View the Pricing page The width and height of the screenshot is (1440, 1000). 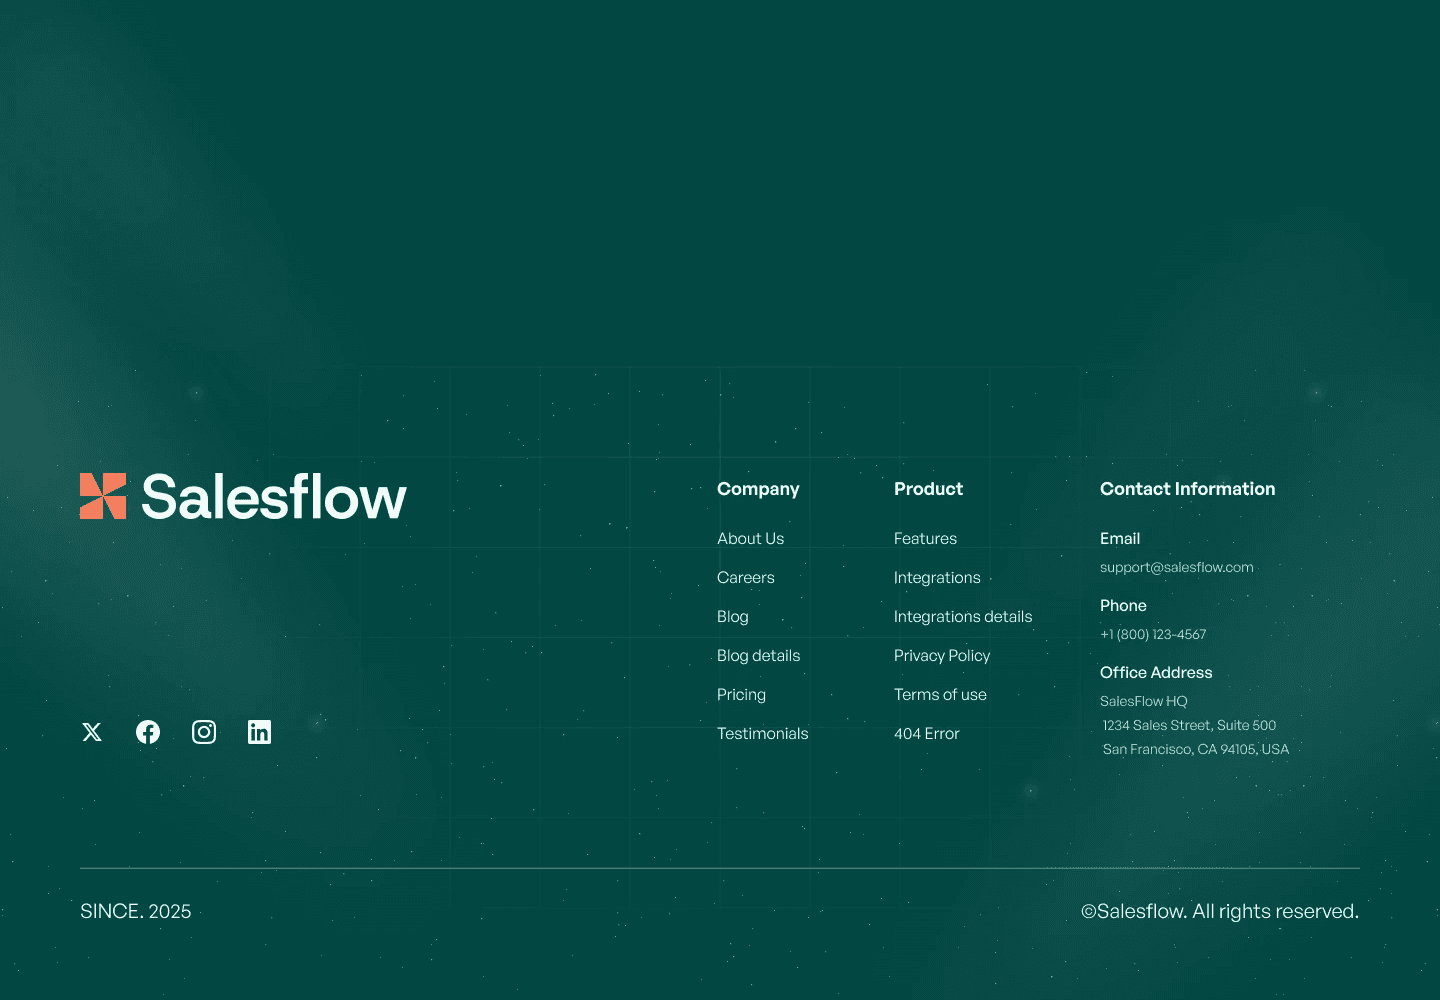pyautogui.click(x=741, y=694)
